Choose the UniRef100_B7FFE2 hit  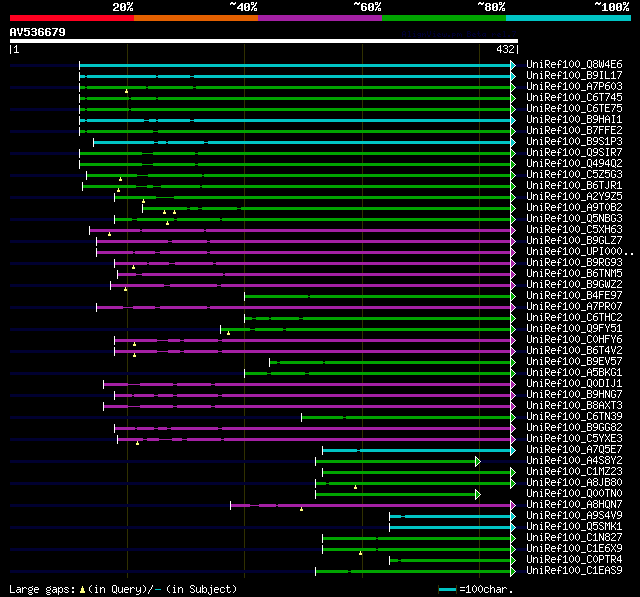coord(574,131)
